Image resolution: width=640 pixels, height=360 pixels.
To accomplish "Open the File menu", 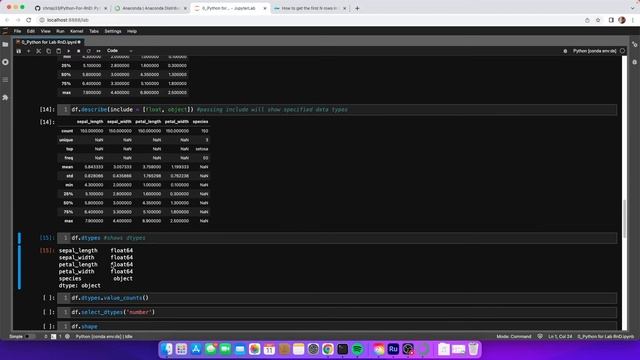I will point(18,31).
